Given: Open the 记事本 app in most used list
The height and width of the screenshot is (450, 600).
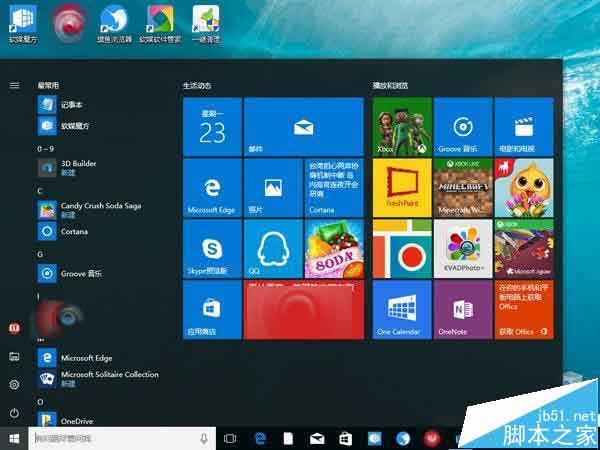Looking at the screenshot, I should (x=60, y=105).
